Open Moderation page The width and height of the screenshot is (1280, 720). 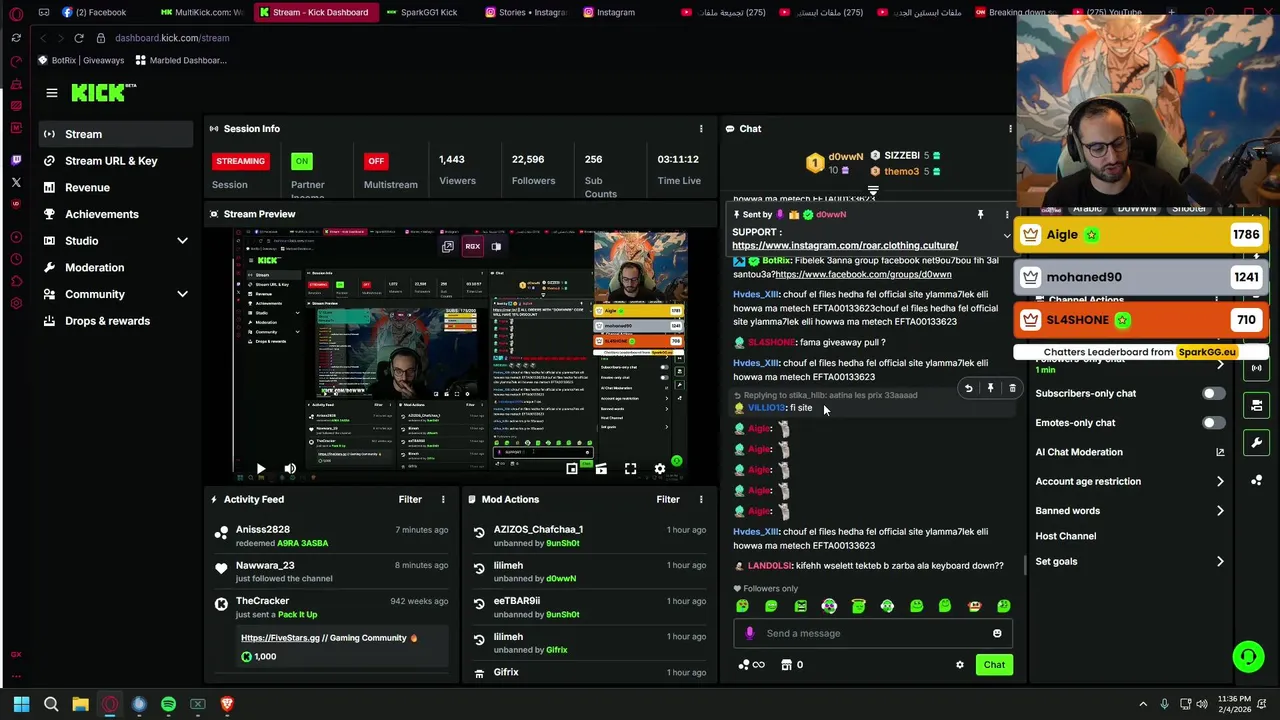pyautogui.click(x=116, y=268)
